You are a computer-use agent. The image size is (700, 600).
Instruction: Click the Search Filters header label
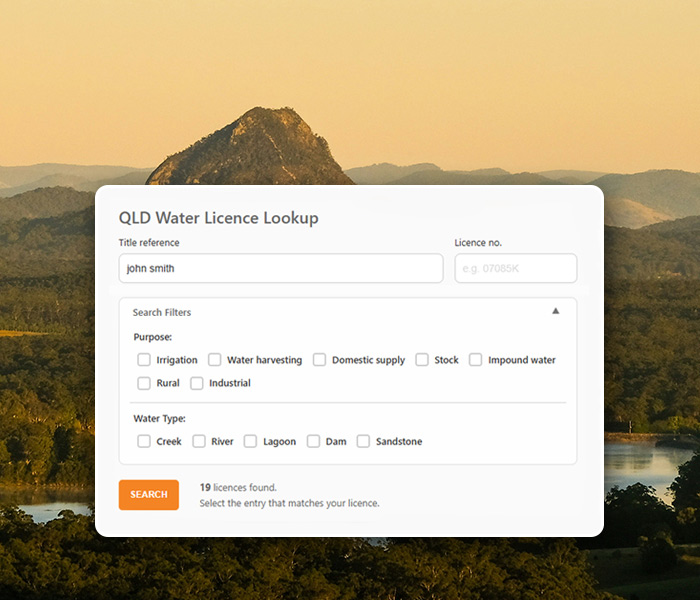click(162, 312)
